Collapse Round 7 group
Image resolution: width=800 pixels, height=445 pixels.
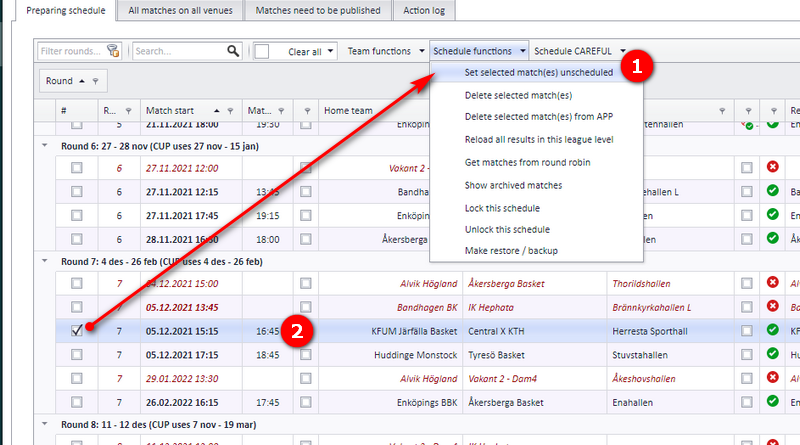(45, 261)
